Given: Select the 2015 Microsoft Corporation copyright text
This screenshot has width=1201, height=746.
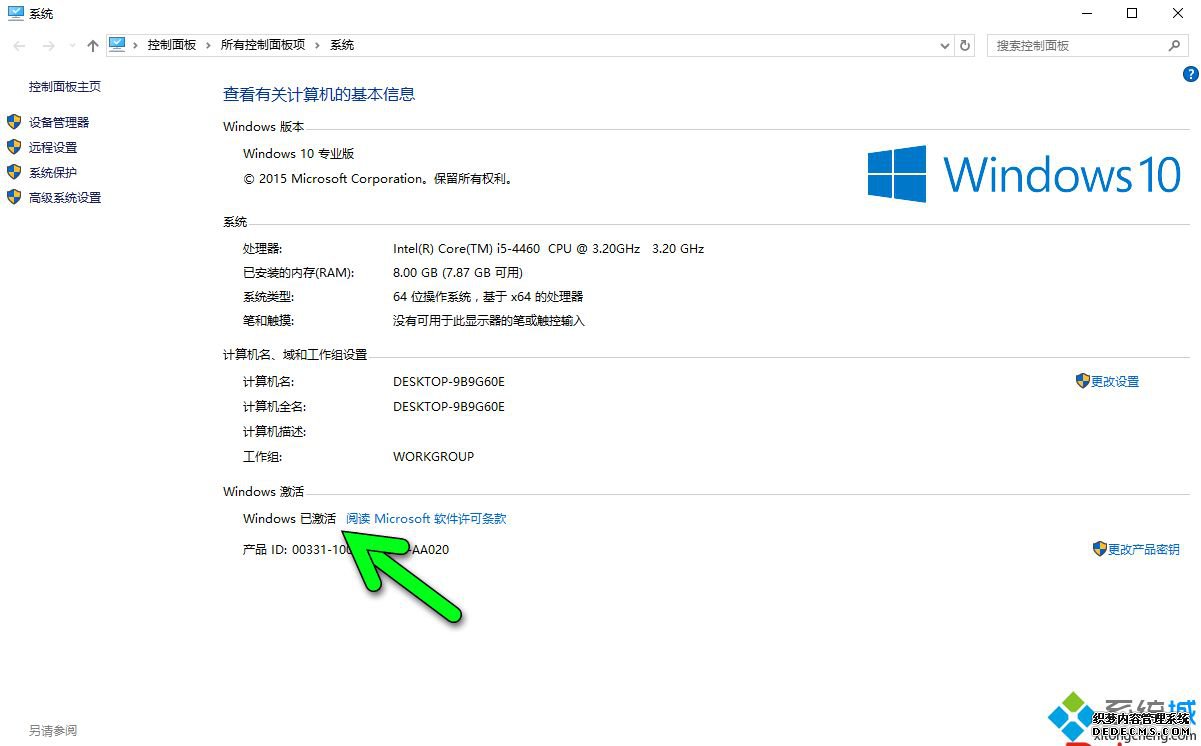Looking at the screenshot, I should [x=379, y=179].
